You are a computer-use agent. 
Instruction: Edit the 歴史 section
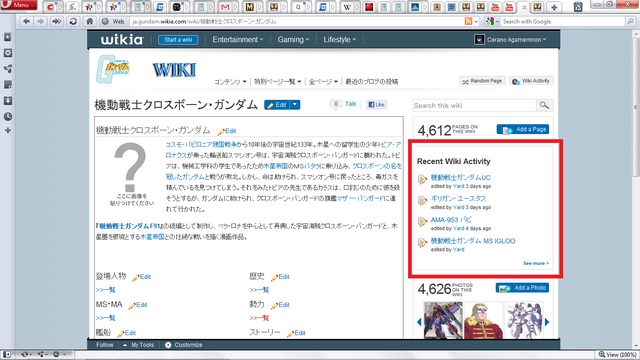point(280,277)
